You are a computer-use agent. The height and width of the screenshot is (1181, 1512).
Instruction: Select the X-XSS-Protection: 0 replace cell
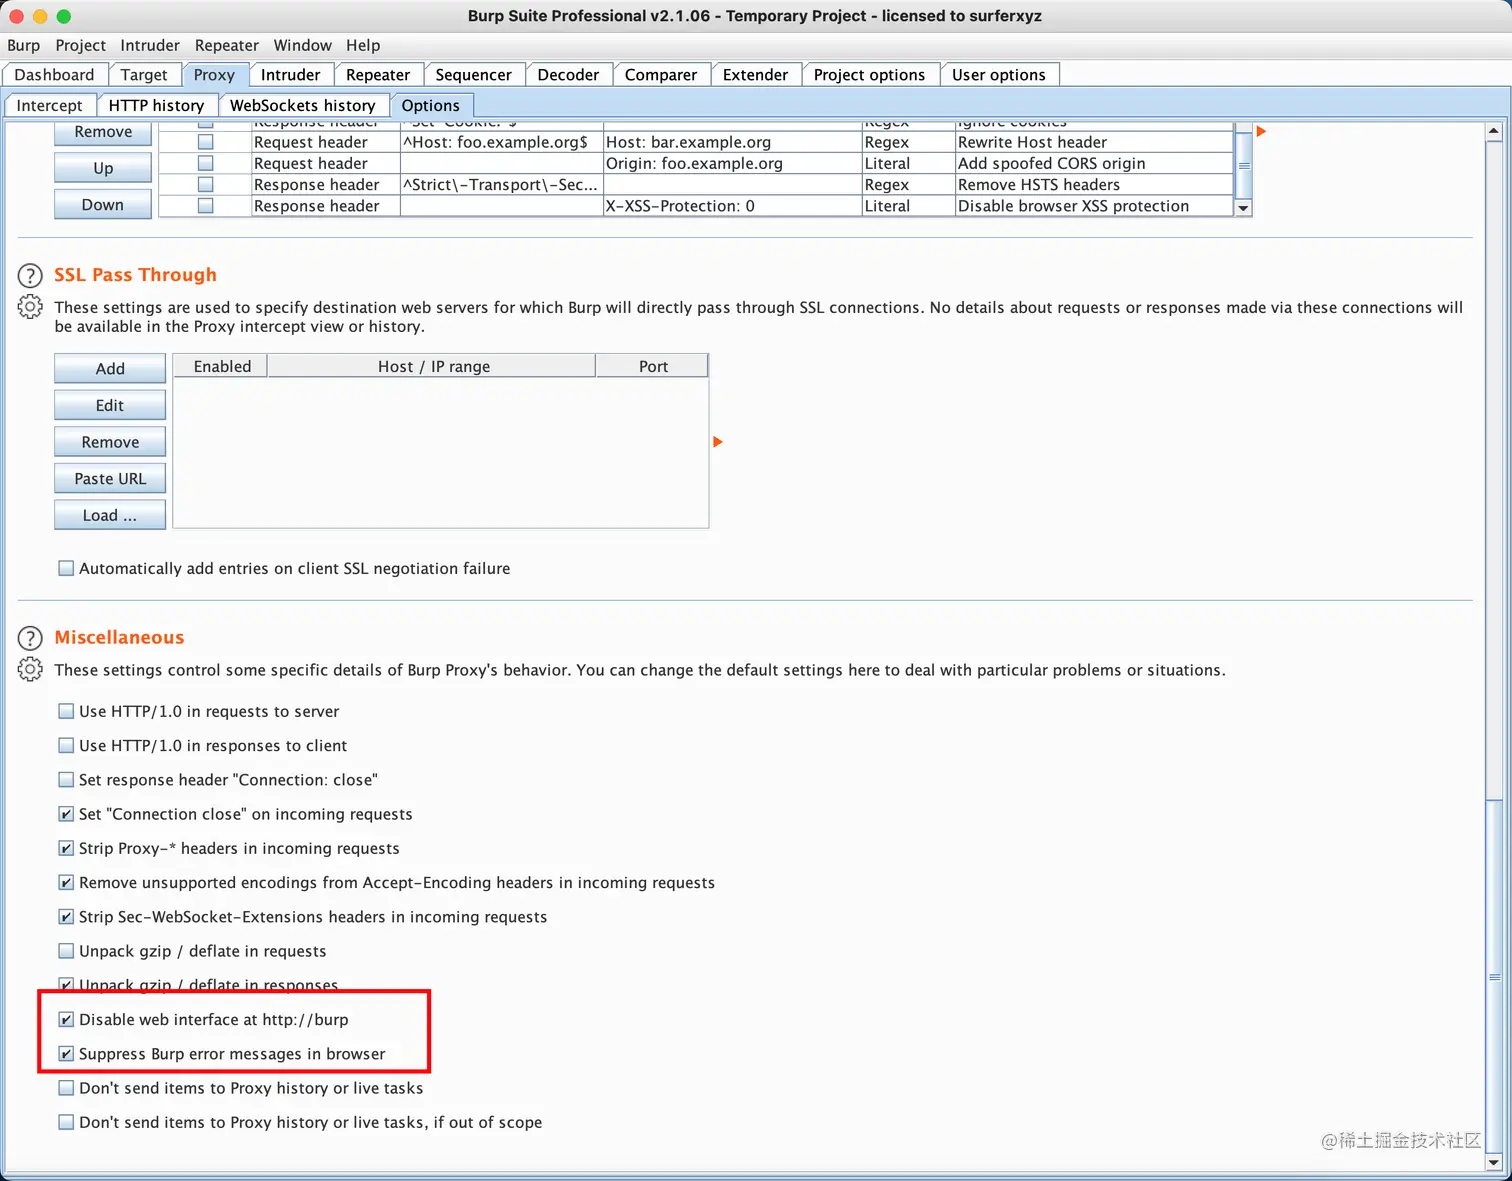coord(732,206)
